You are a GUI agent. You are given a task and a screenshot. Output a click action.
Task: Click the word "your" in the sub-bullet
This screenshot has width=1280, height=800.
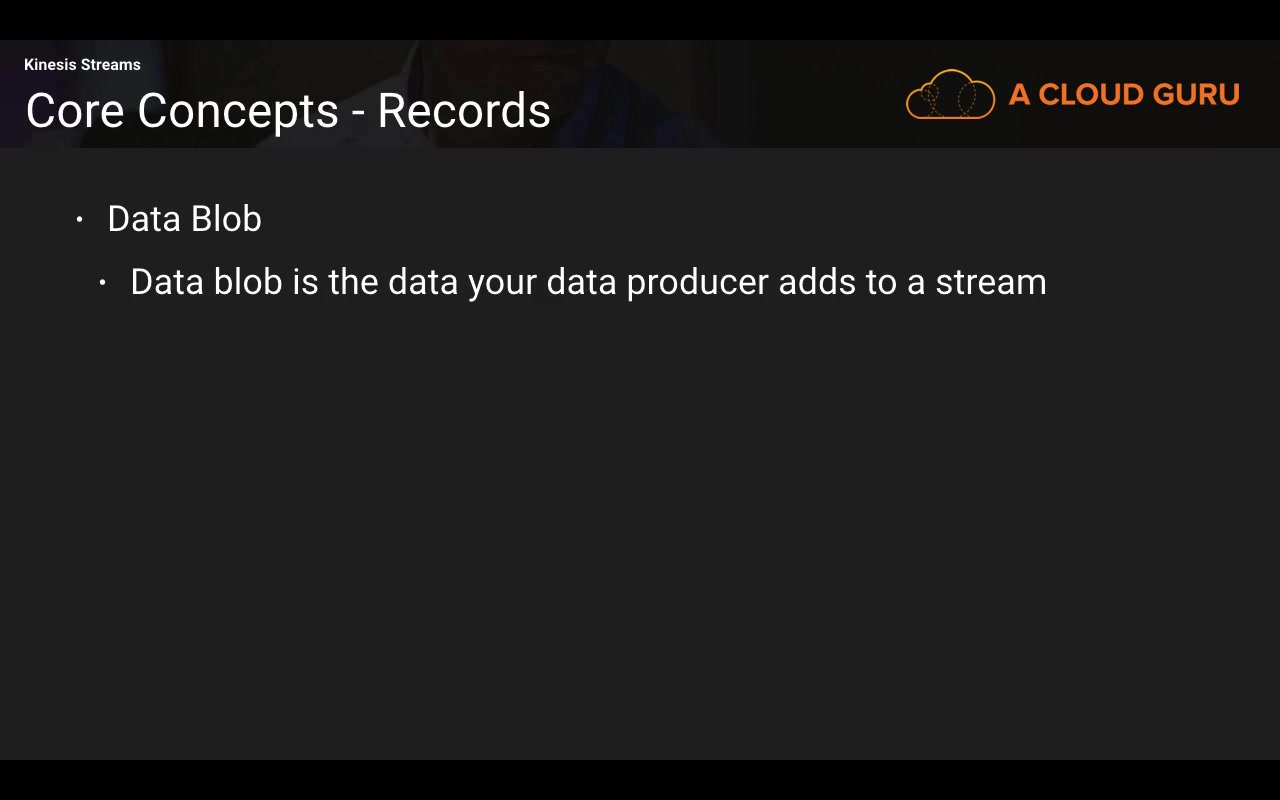tap(502, 283)
